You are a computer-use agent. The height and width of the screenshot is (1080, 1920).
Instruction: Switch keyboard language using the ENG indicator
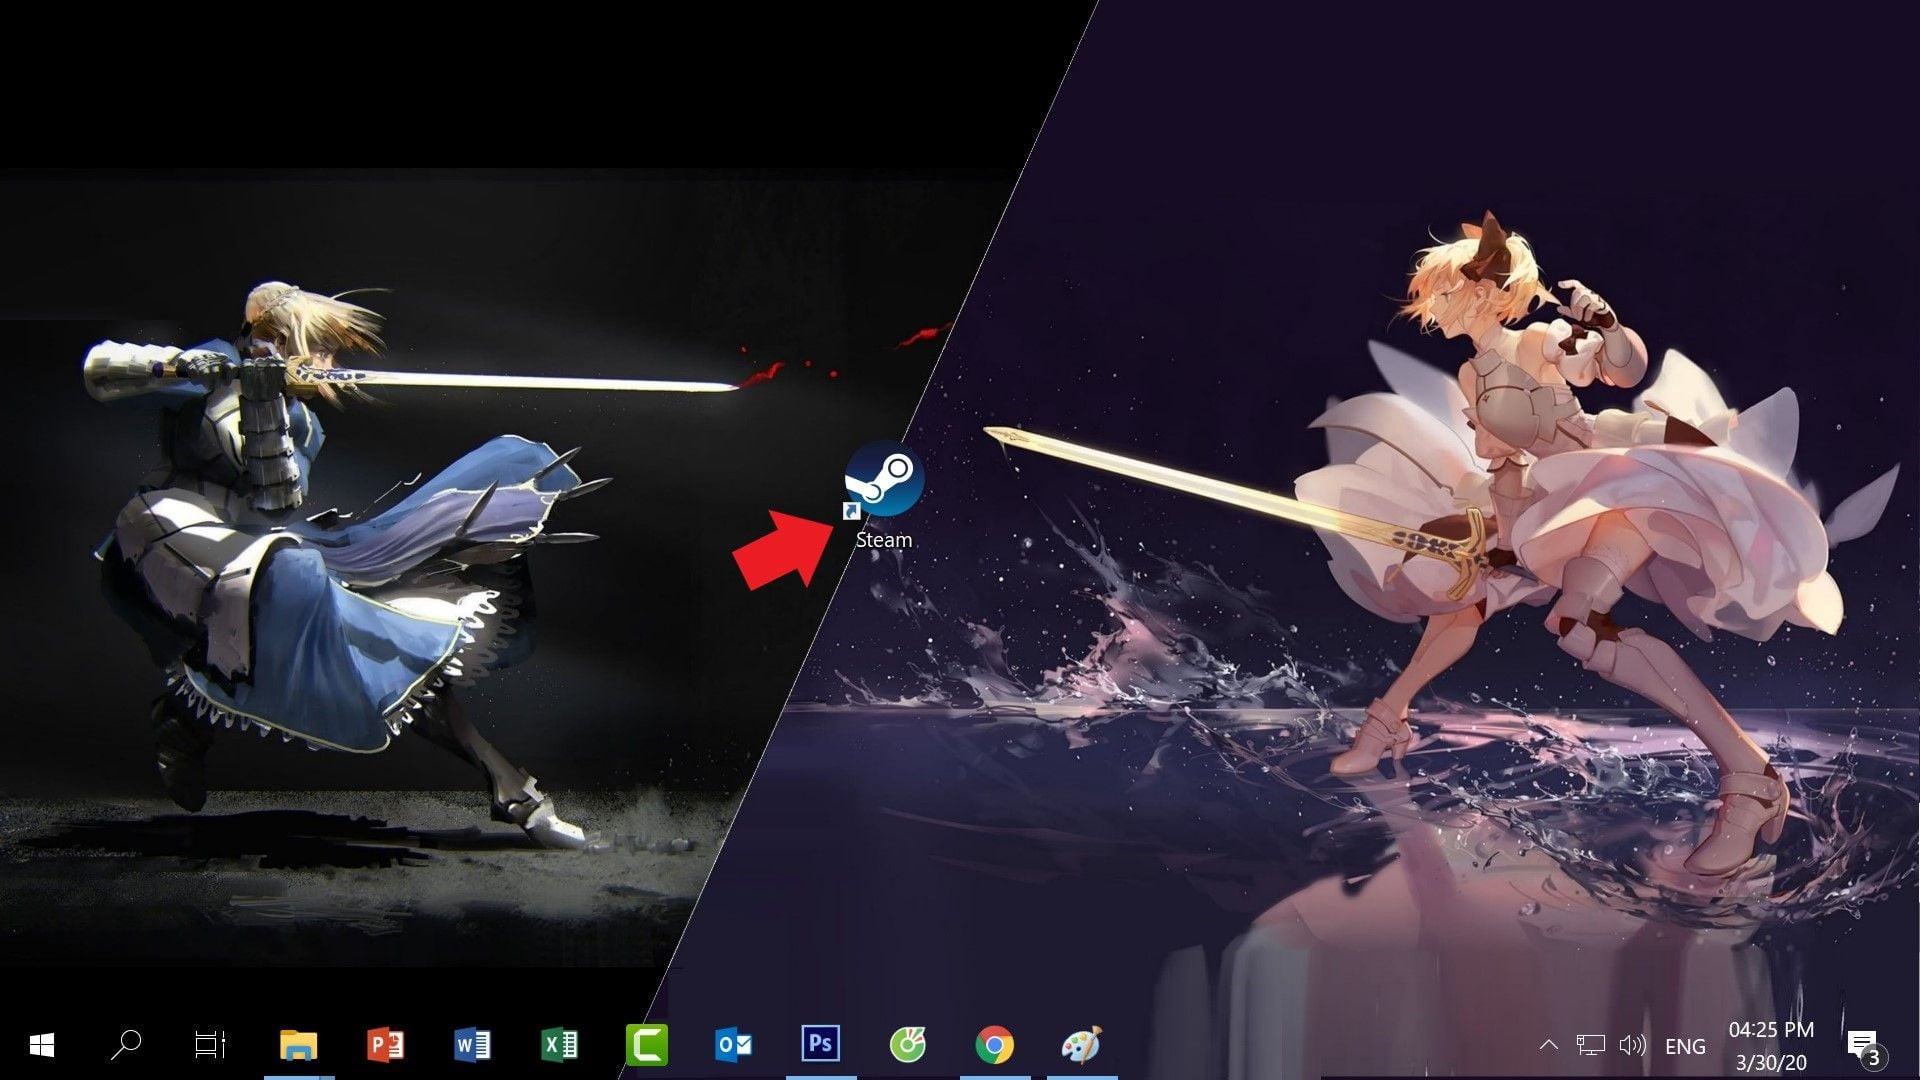(1686, 1046)
